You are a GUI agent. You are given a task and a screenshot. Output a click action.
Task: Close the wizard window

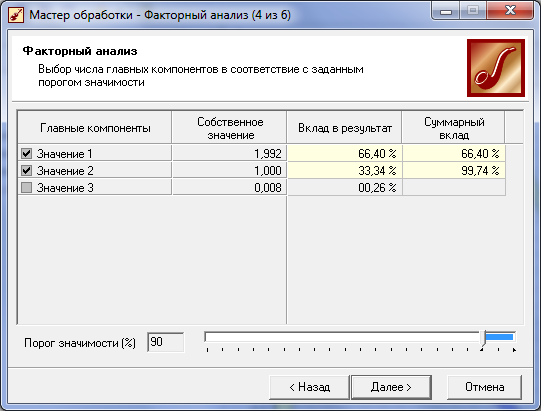tap(510, 11)
